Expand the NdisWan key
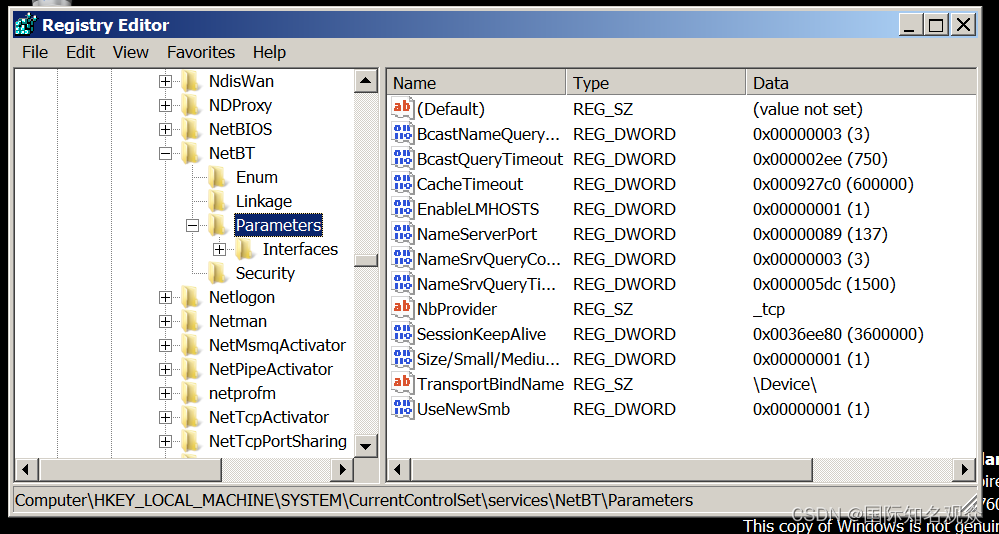This screenshot has width=999, height=534. pyautogui.click(x=165, y=82)
